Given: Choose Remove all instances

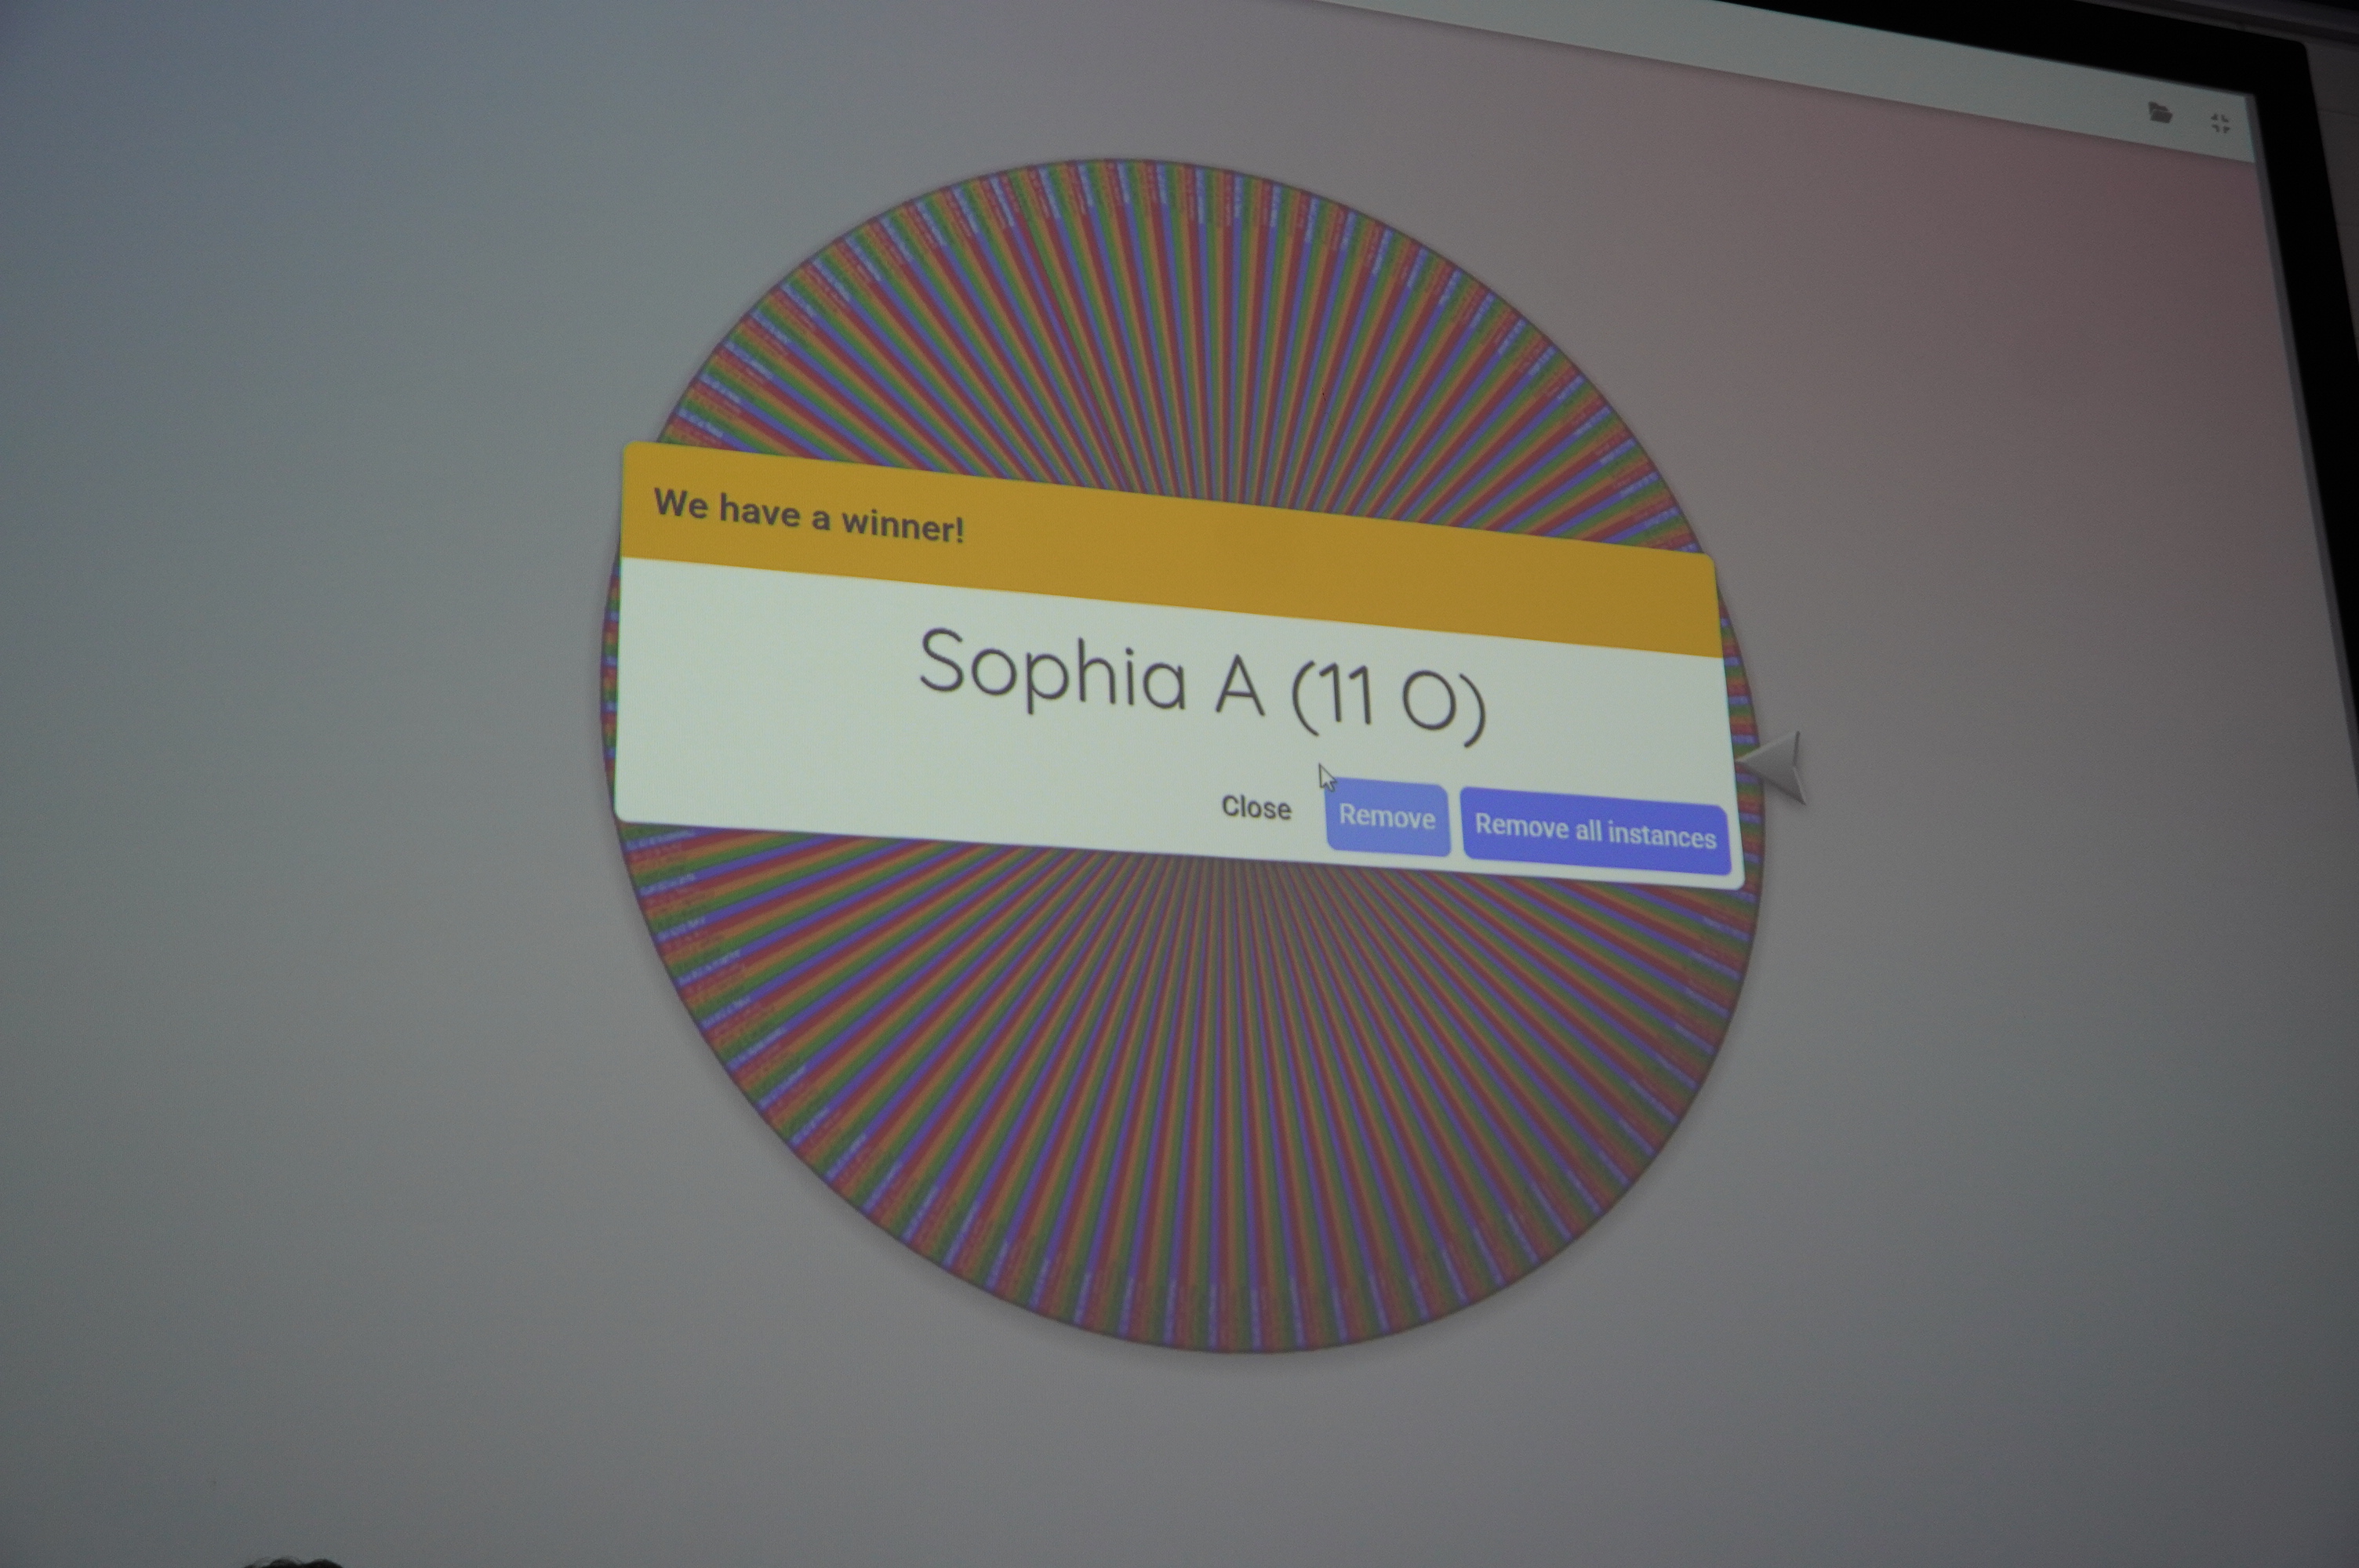Looking at the screenshot, I should (x=1595, y=832).
